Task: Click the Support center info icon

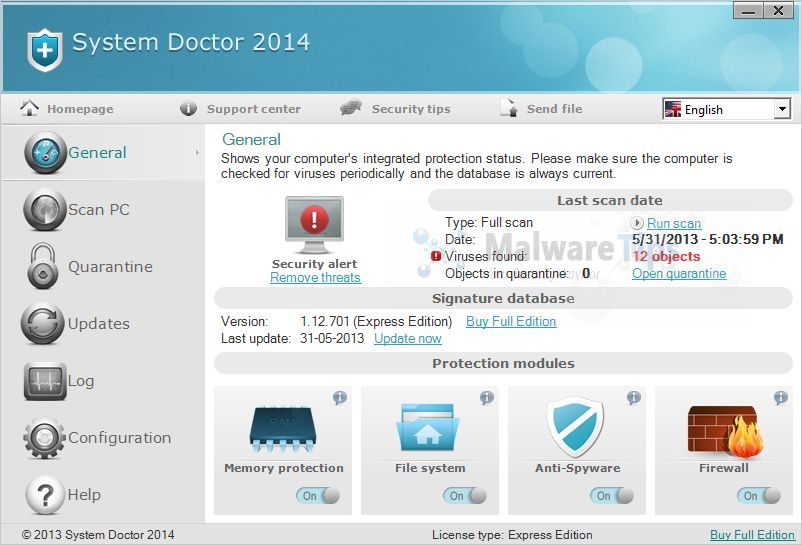Action: pyautogui.click(x=188, y=108)
